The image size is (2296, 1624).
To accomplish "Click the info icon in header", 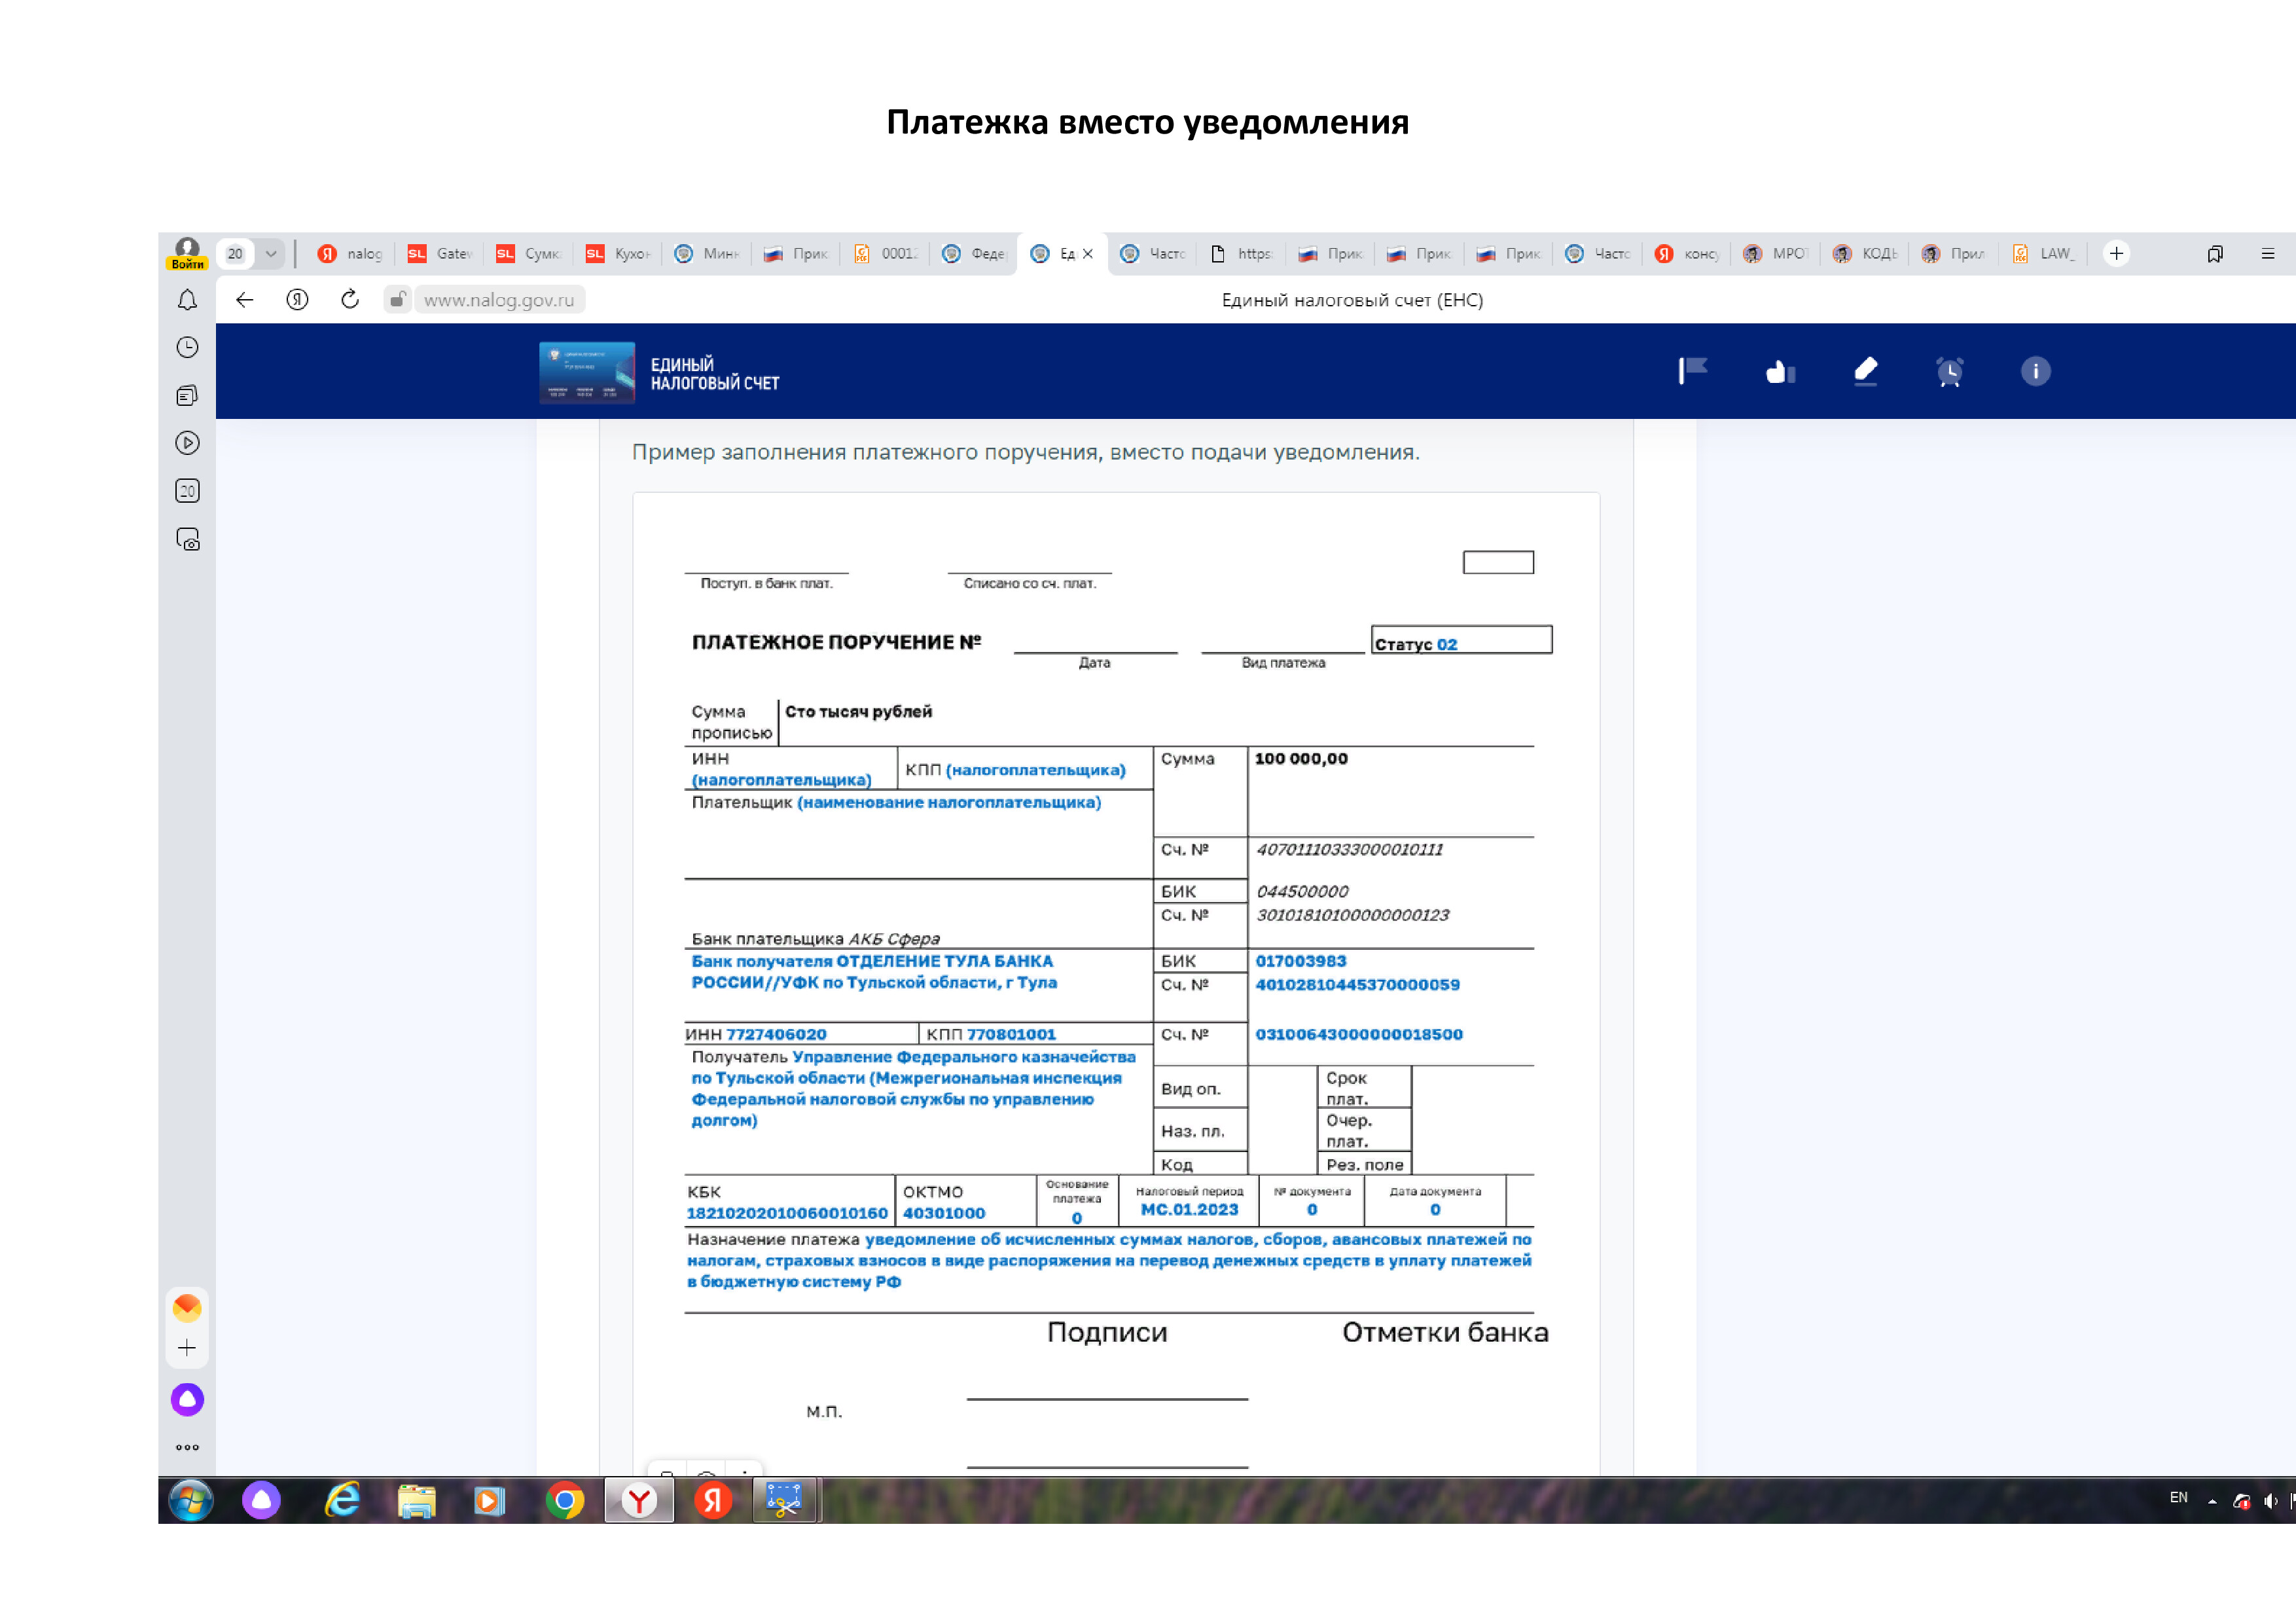I will 2035,371.
